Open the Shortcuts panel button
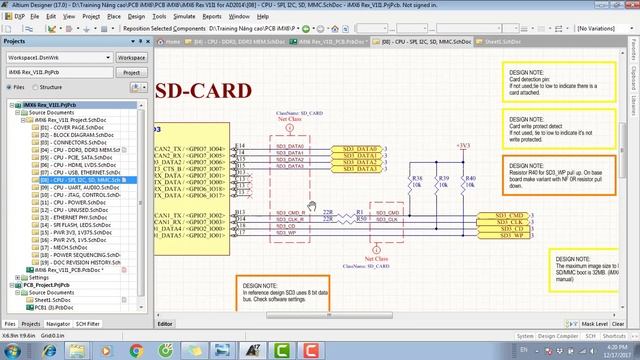This screenshot has width=640, height=360. [614, 336]
